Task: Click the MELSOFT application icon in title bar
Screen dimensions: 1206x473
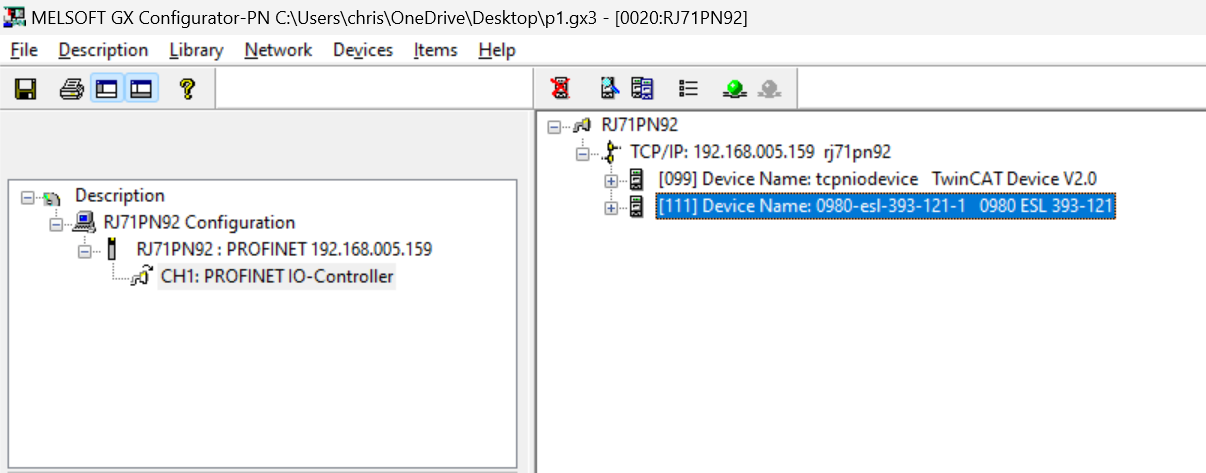Action: click(15, 15)
